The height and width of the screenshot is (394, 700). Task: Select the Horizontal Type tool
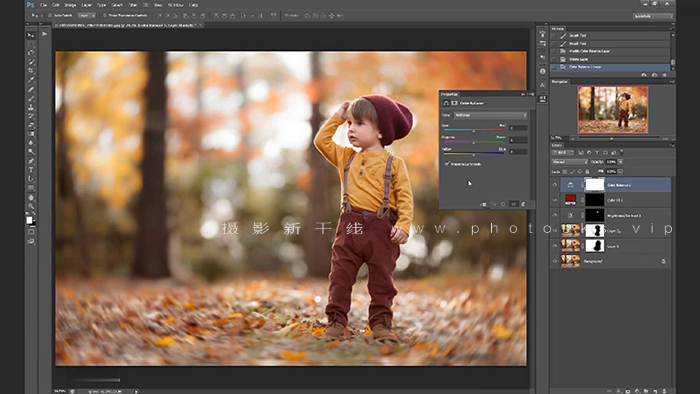click(31, 170)
